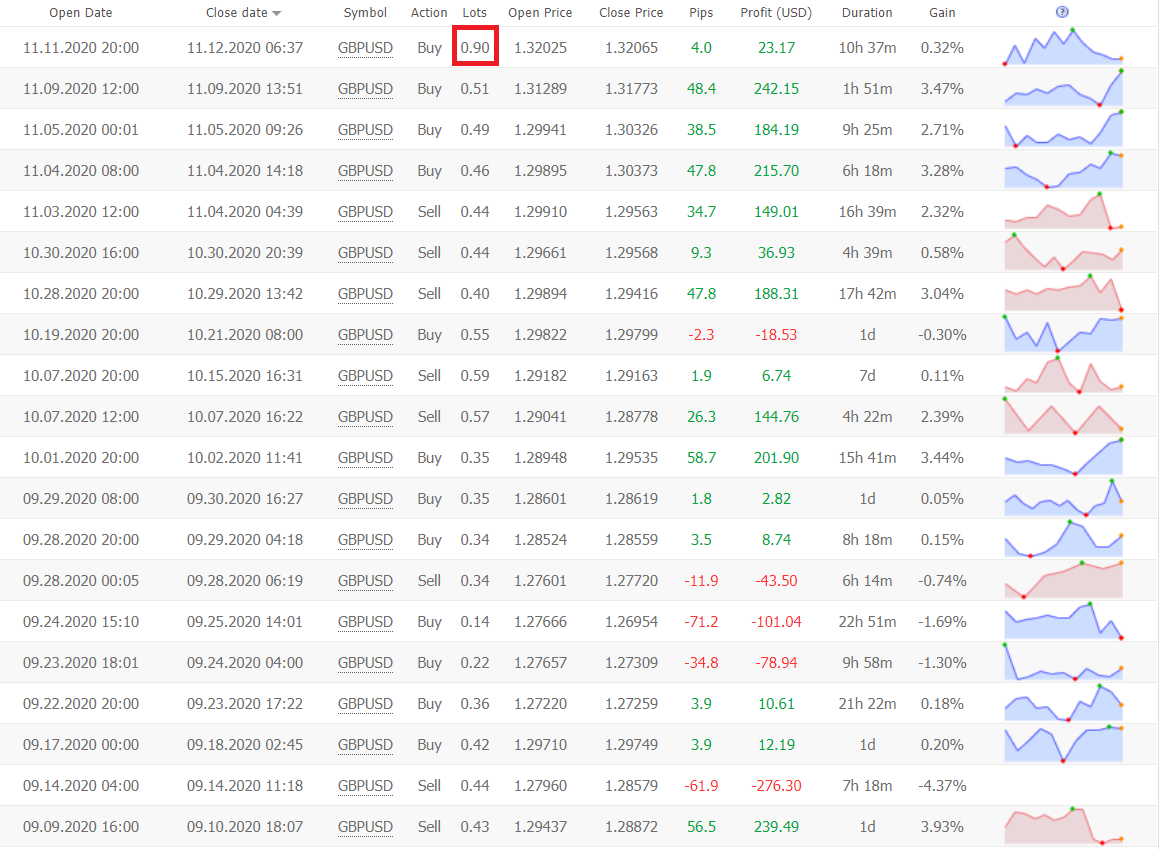Open GBPUSD link for the 11.11.2020 20:00 trade
This screenshot has height=849, width=1159.
(x=365, y=48)
